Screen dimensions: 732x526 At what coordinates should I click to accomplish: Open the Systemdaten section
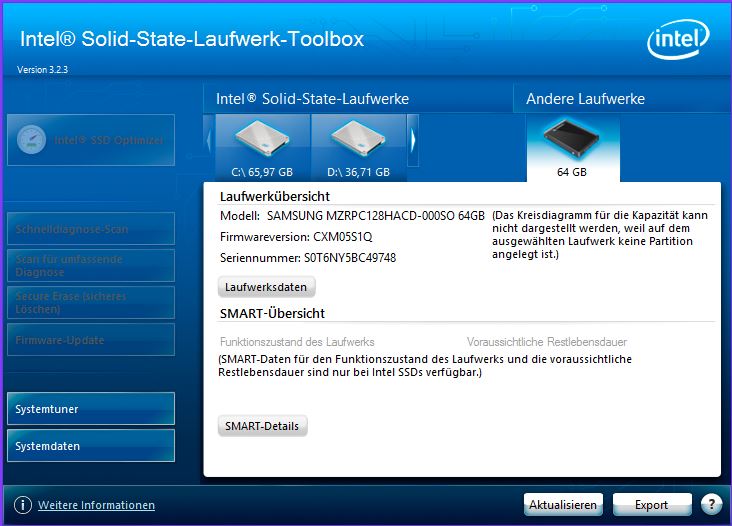tap(91, 446)
